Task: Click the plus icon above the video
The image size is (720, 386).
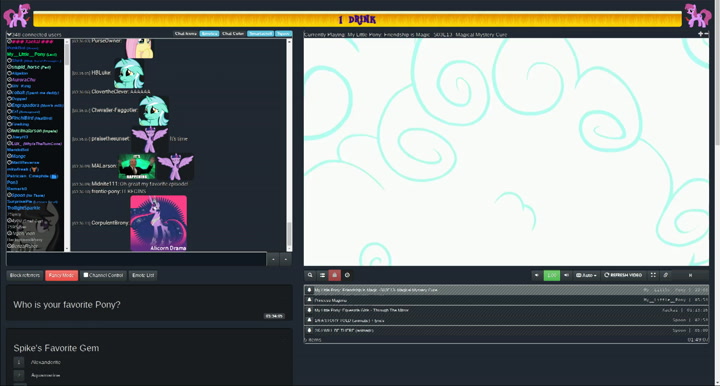Action: tap(700, 34)
